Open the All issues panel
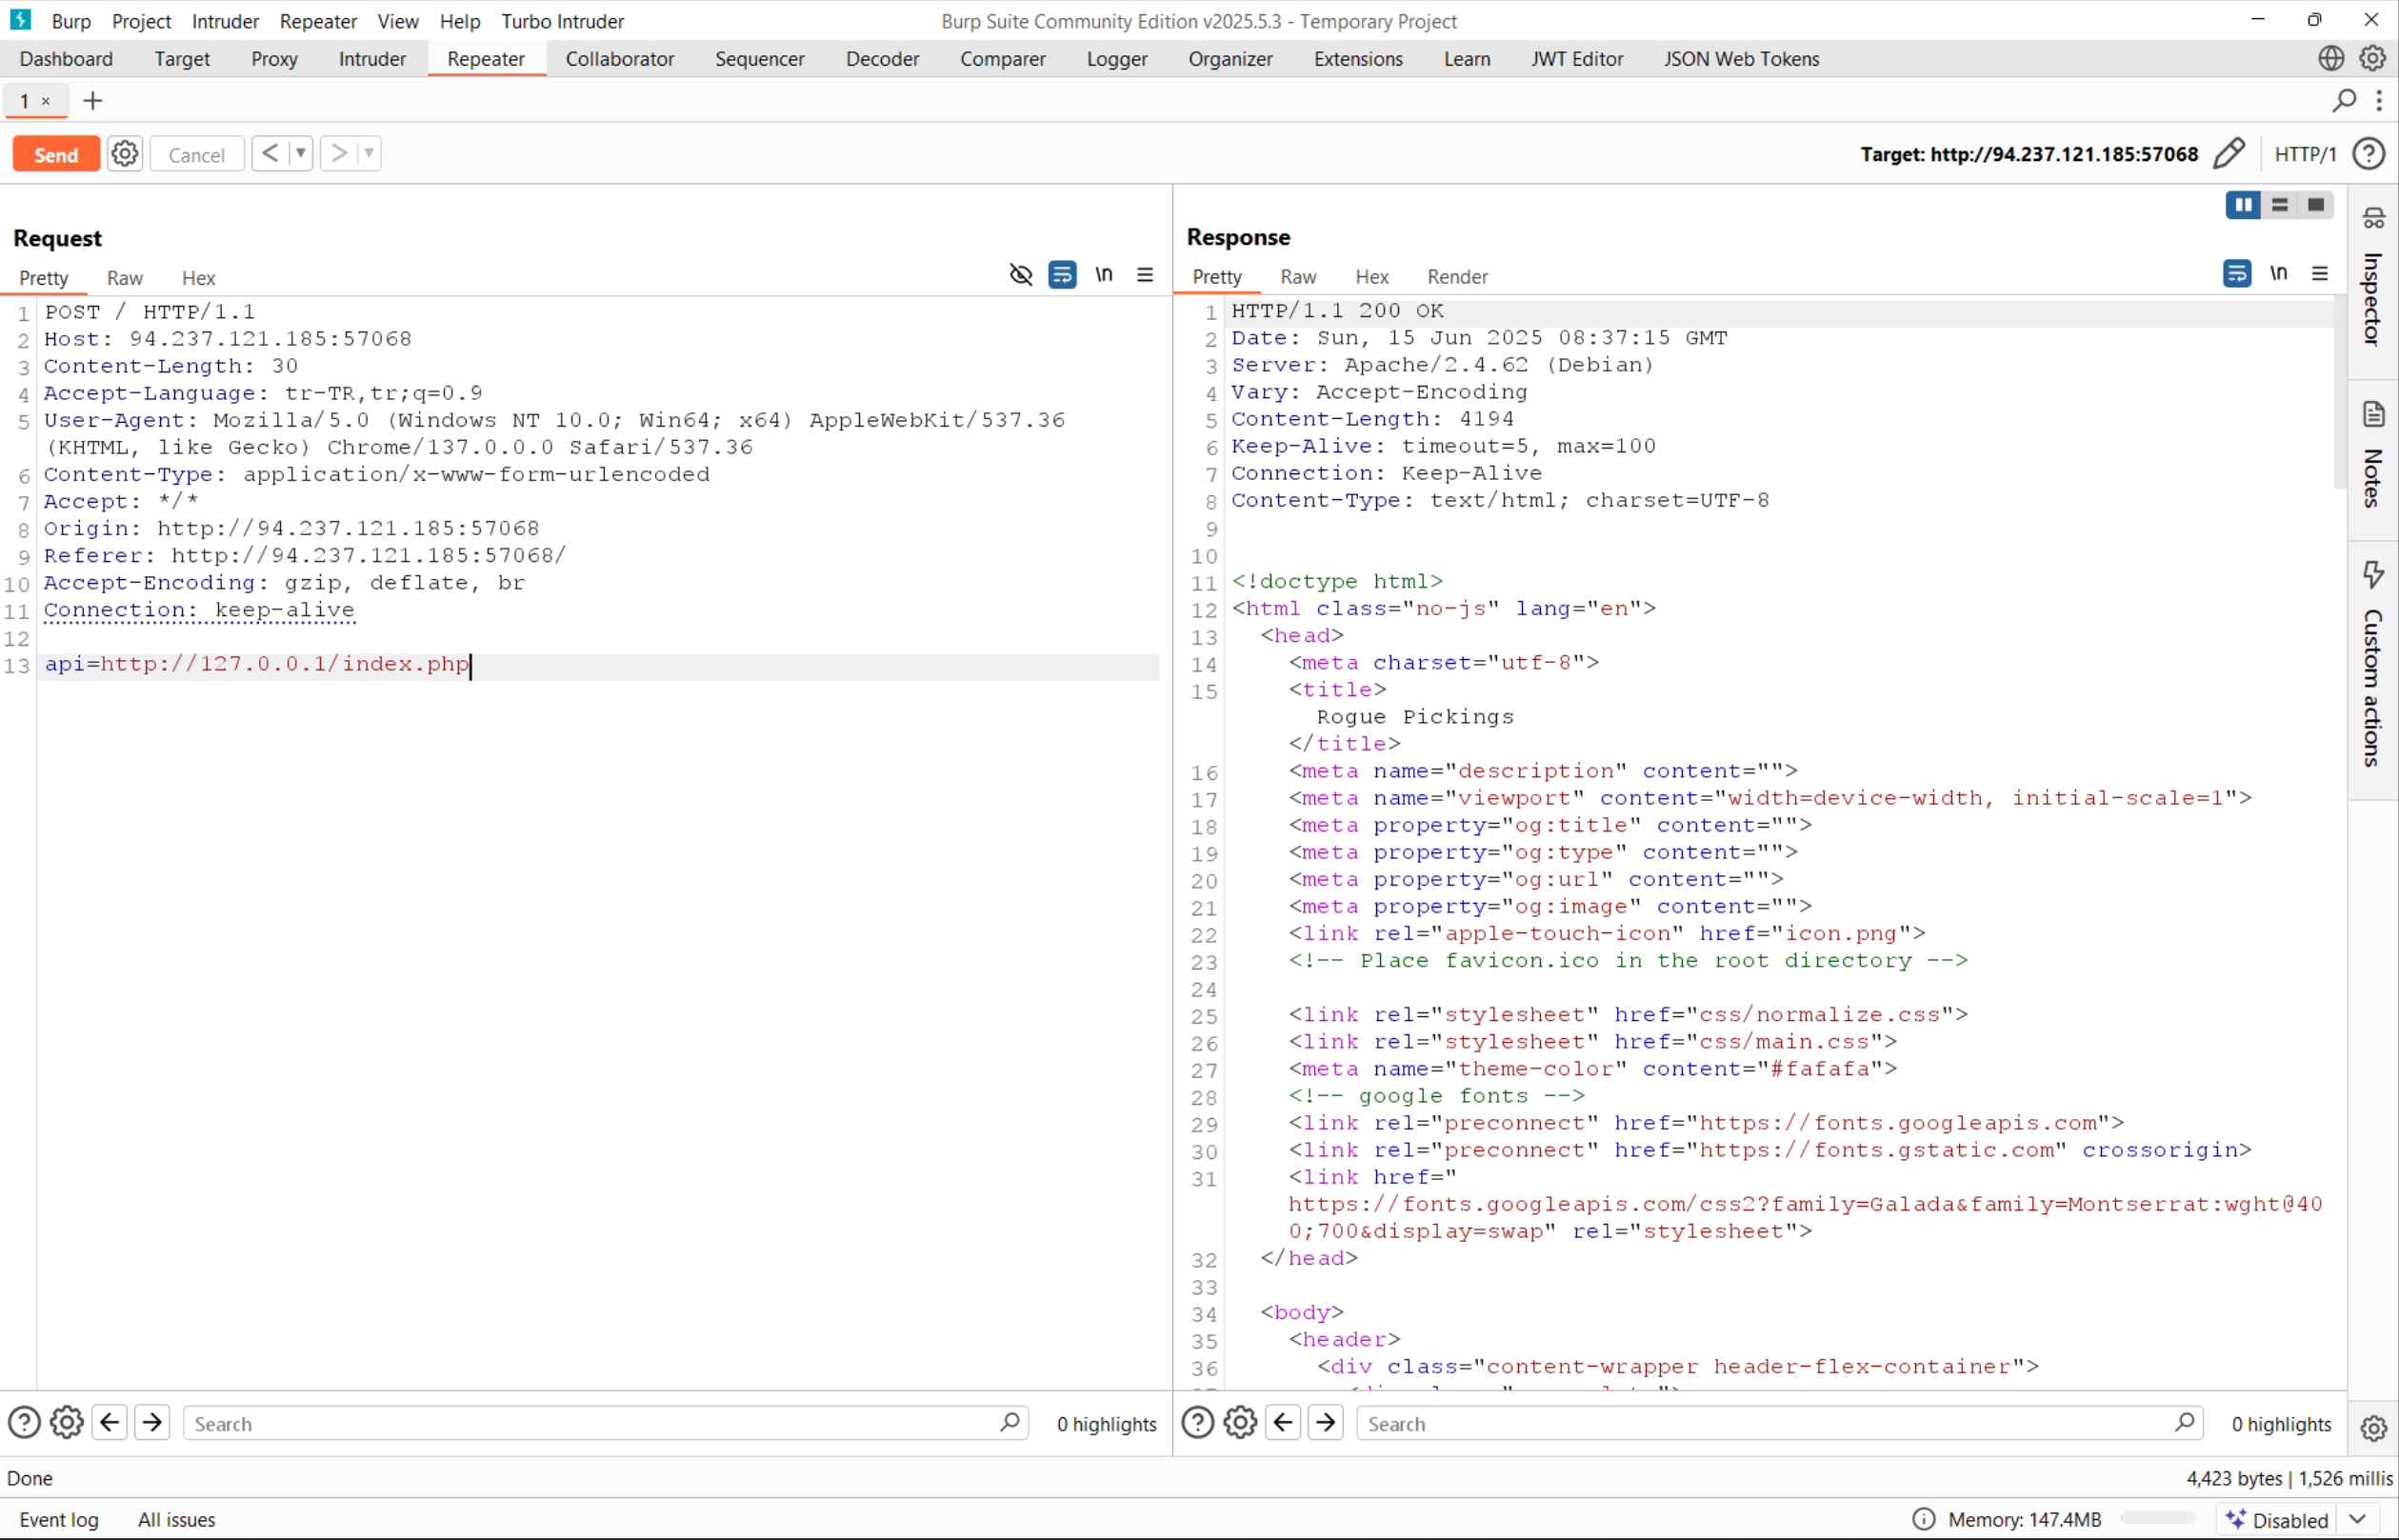2399x1540 pixels. (177, 1519)
